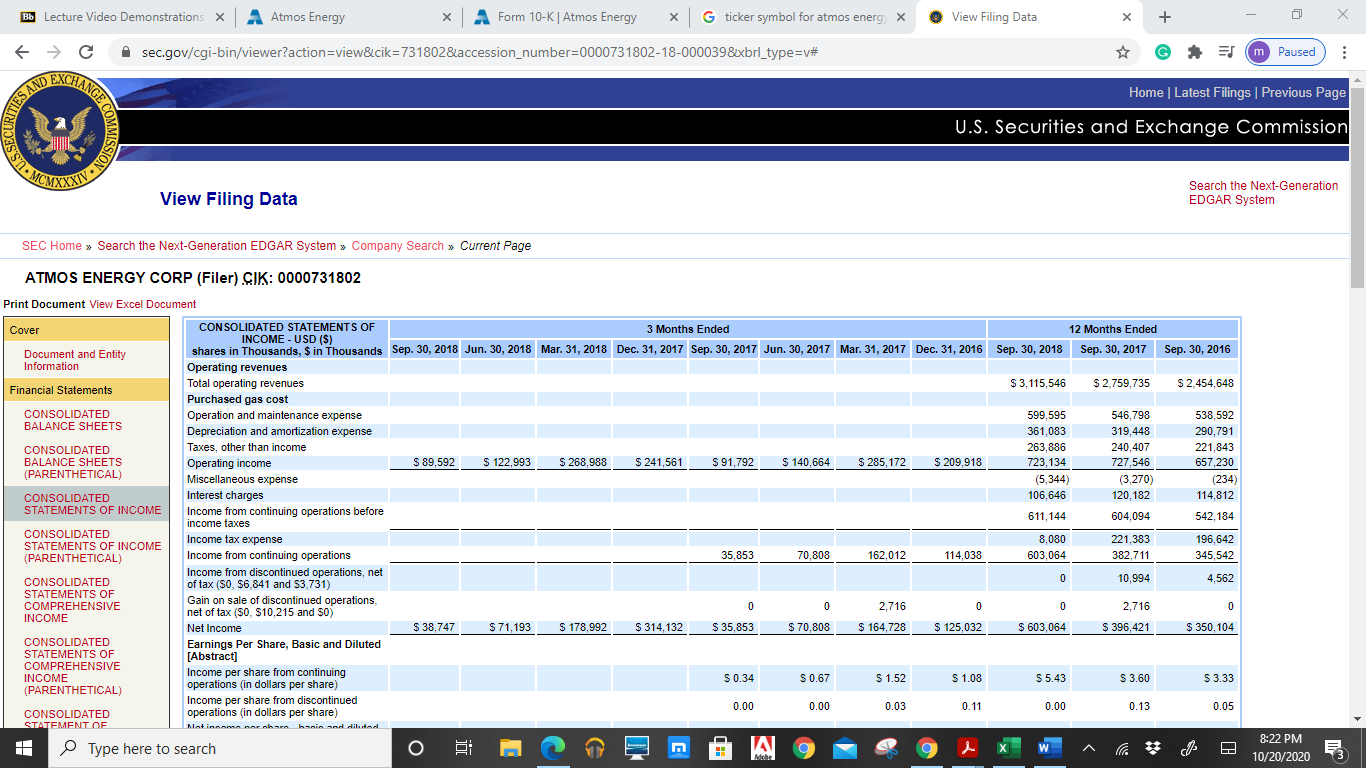Open Adobe Acrobat from the taskbar
The width and height of the screenshot is (1366, 768).
tap(965, 747)
